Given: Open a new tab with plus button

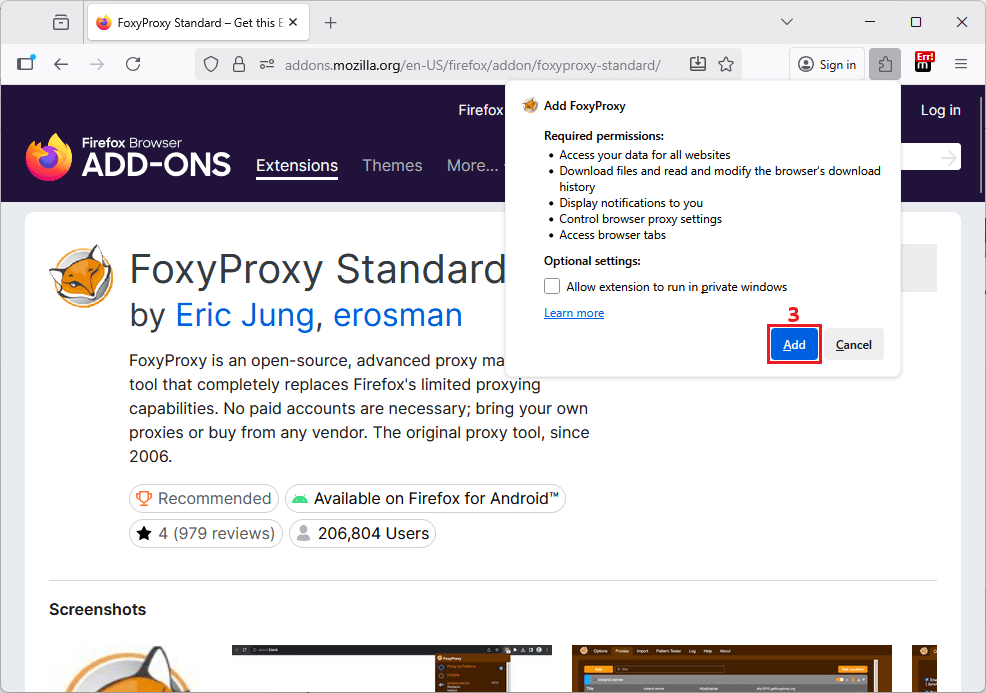Looking at the screenshot, I should (x=331, y=22).
